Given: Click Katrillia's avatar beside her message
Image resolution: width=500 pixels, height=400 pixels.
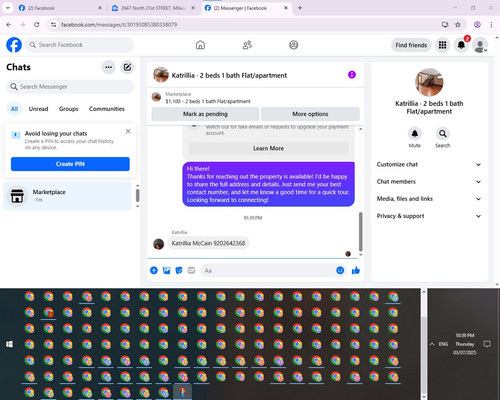Looking at the screenshot, I should 158,244.
